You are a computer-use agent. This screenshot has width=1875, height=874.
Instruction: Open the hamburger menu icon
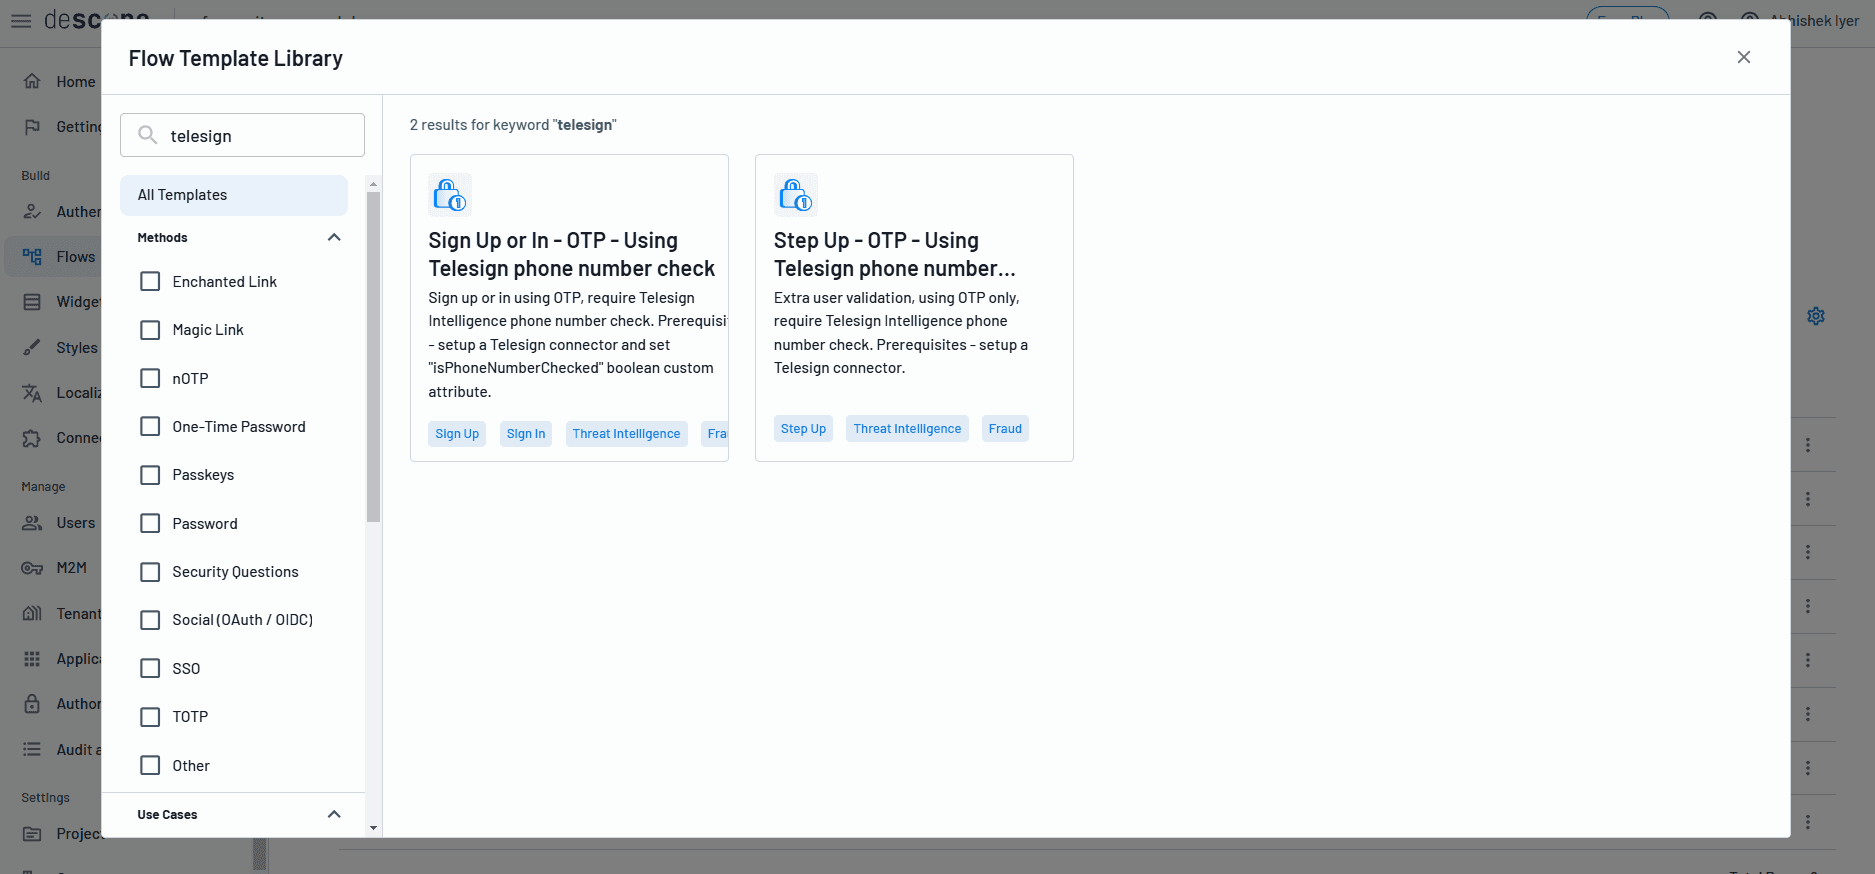coord(21,21)
